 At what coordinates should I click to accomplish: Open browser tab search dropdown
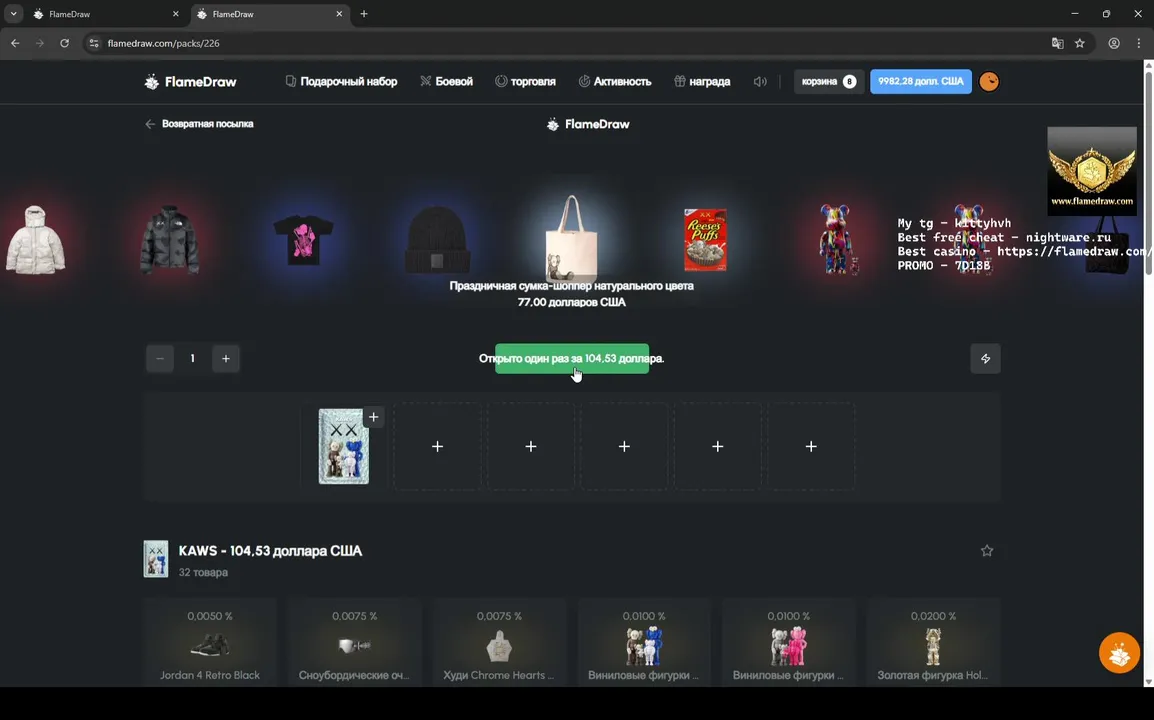point(13,14)
